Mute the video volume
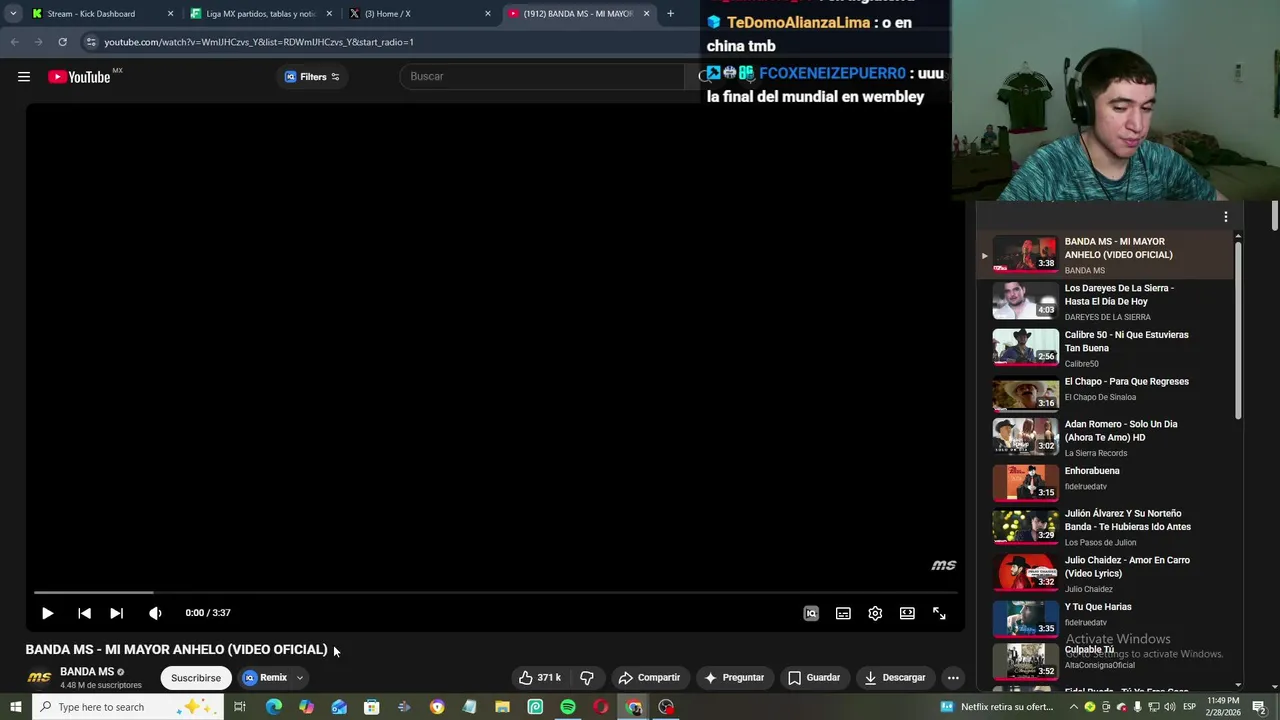 [x=155, y=613]
